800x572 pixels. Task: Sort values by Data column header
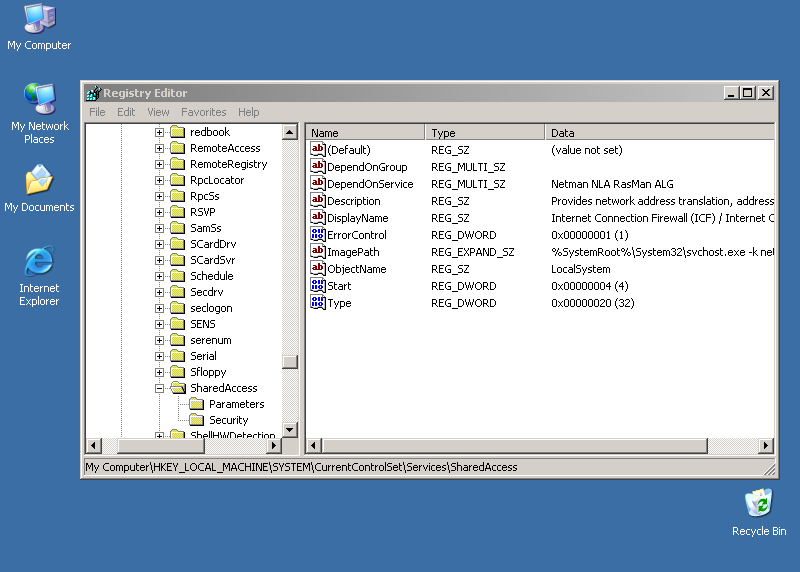pos(660,133)
